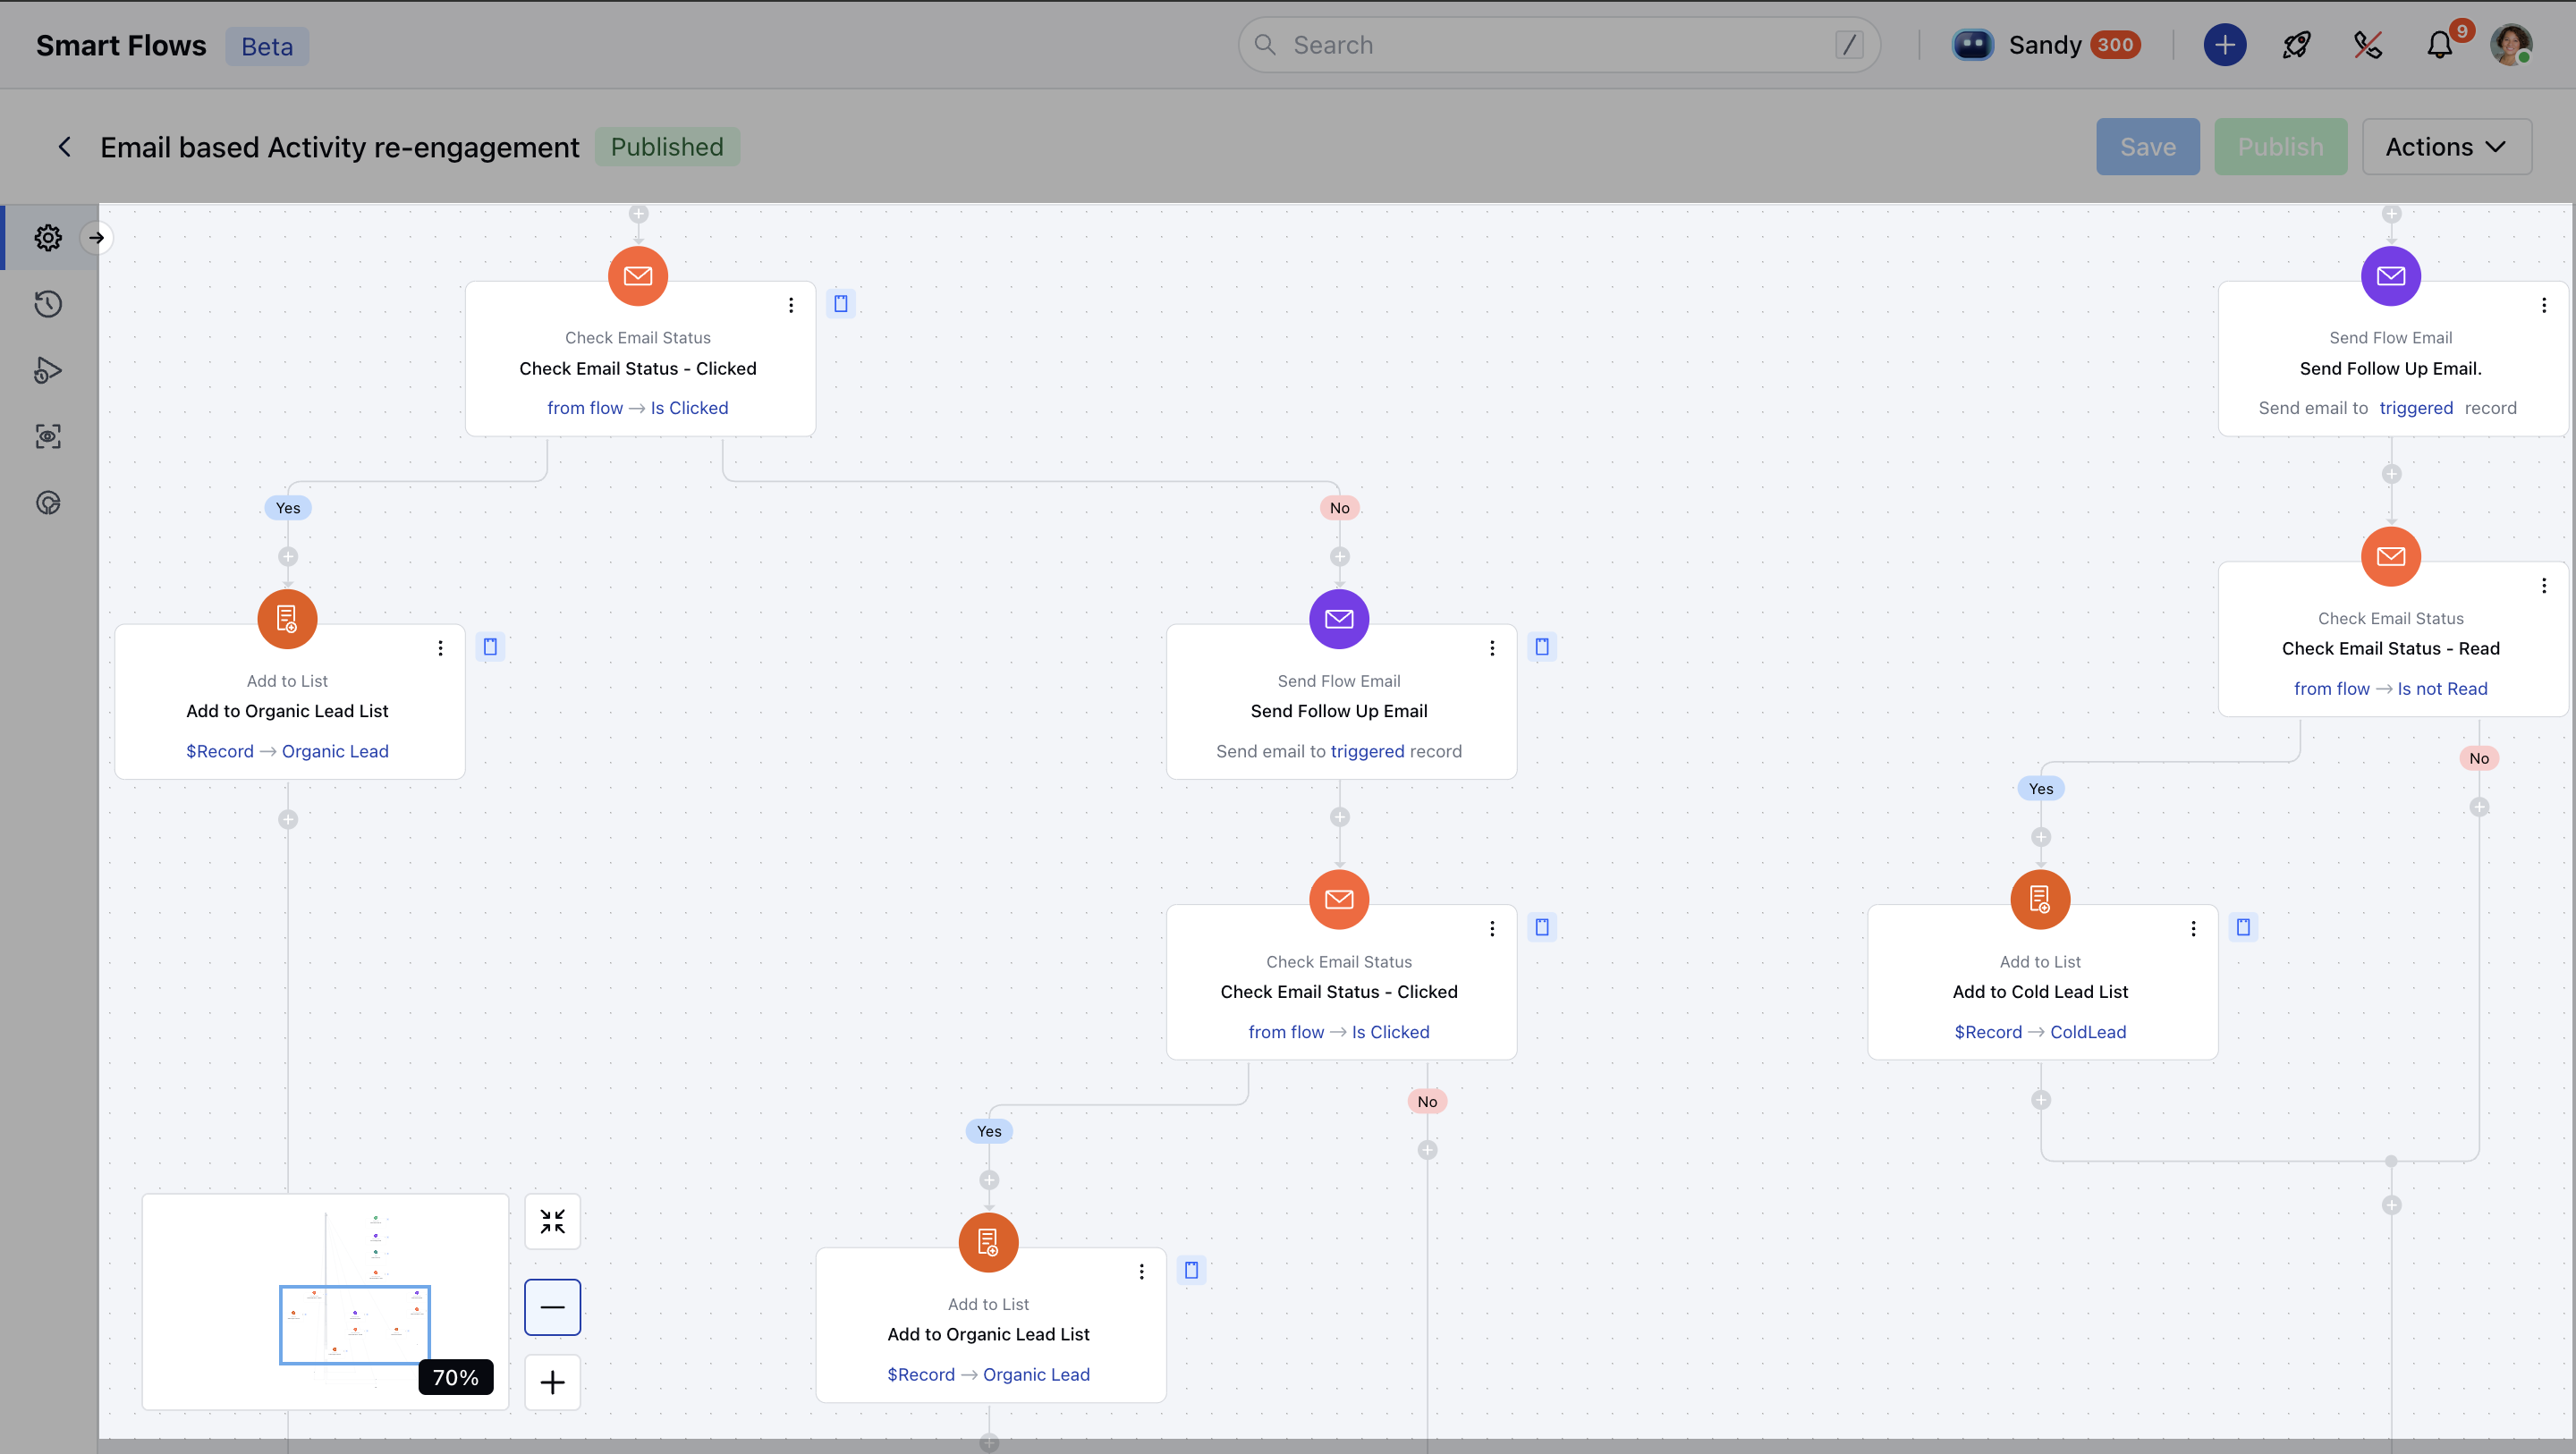The width and height of the screenshot is (2576, 1454).
Task: Click the minimap flow overview thumbnail
Action: 325,1300
